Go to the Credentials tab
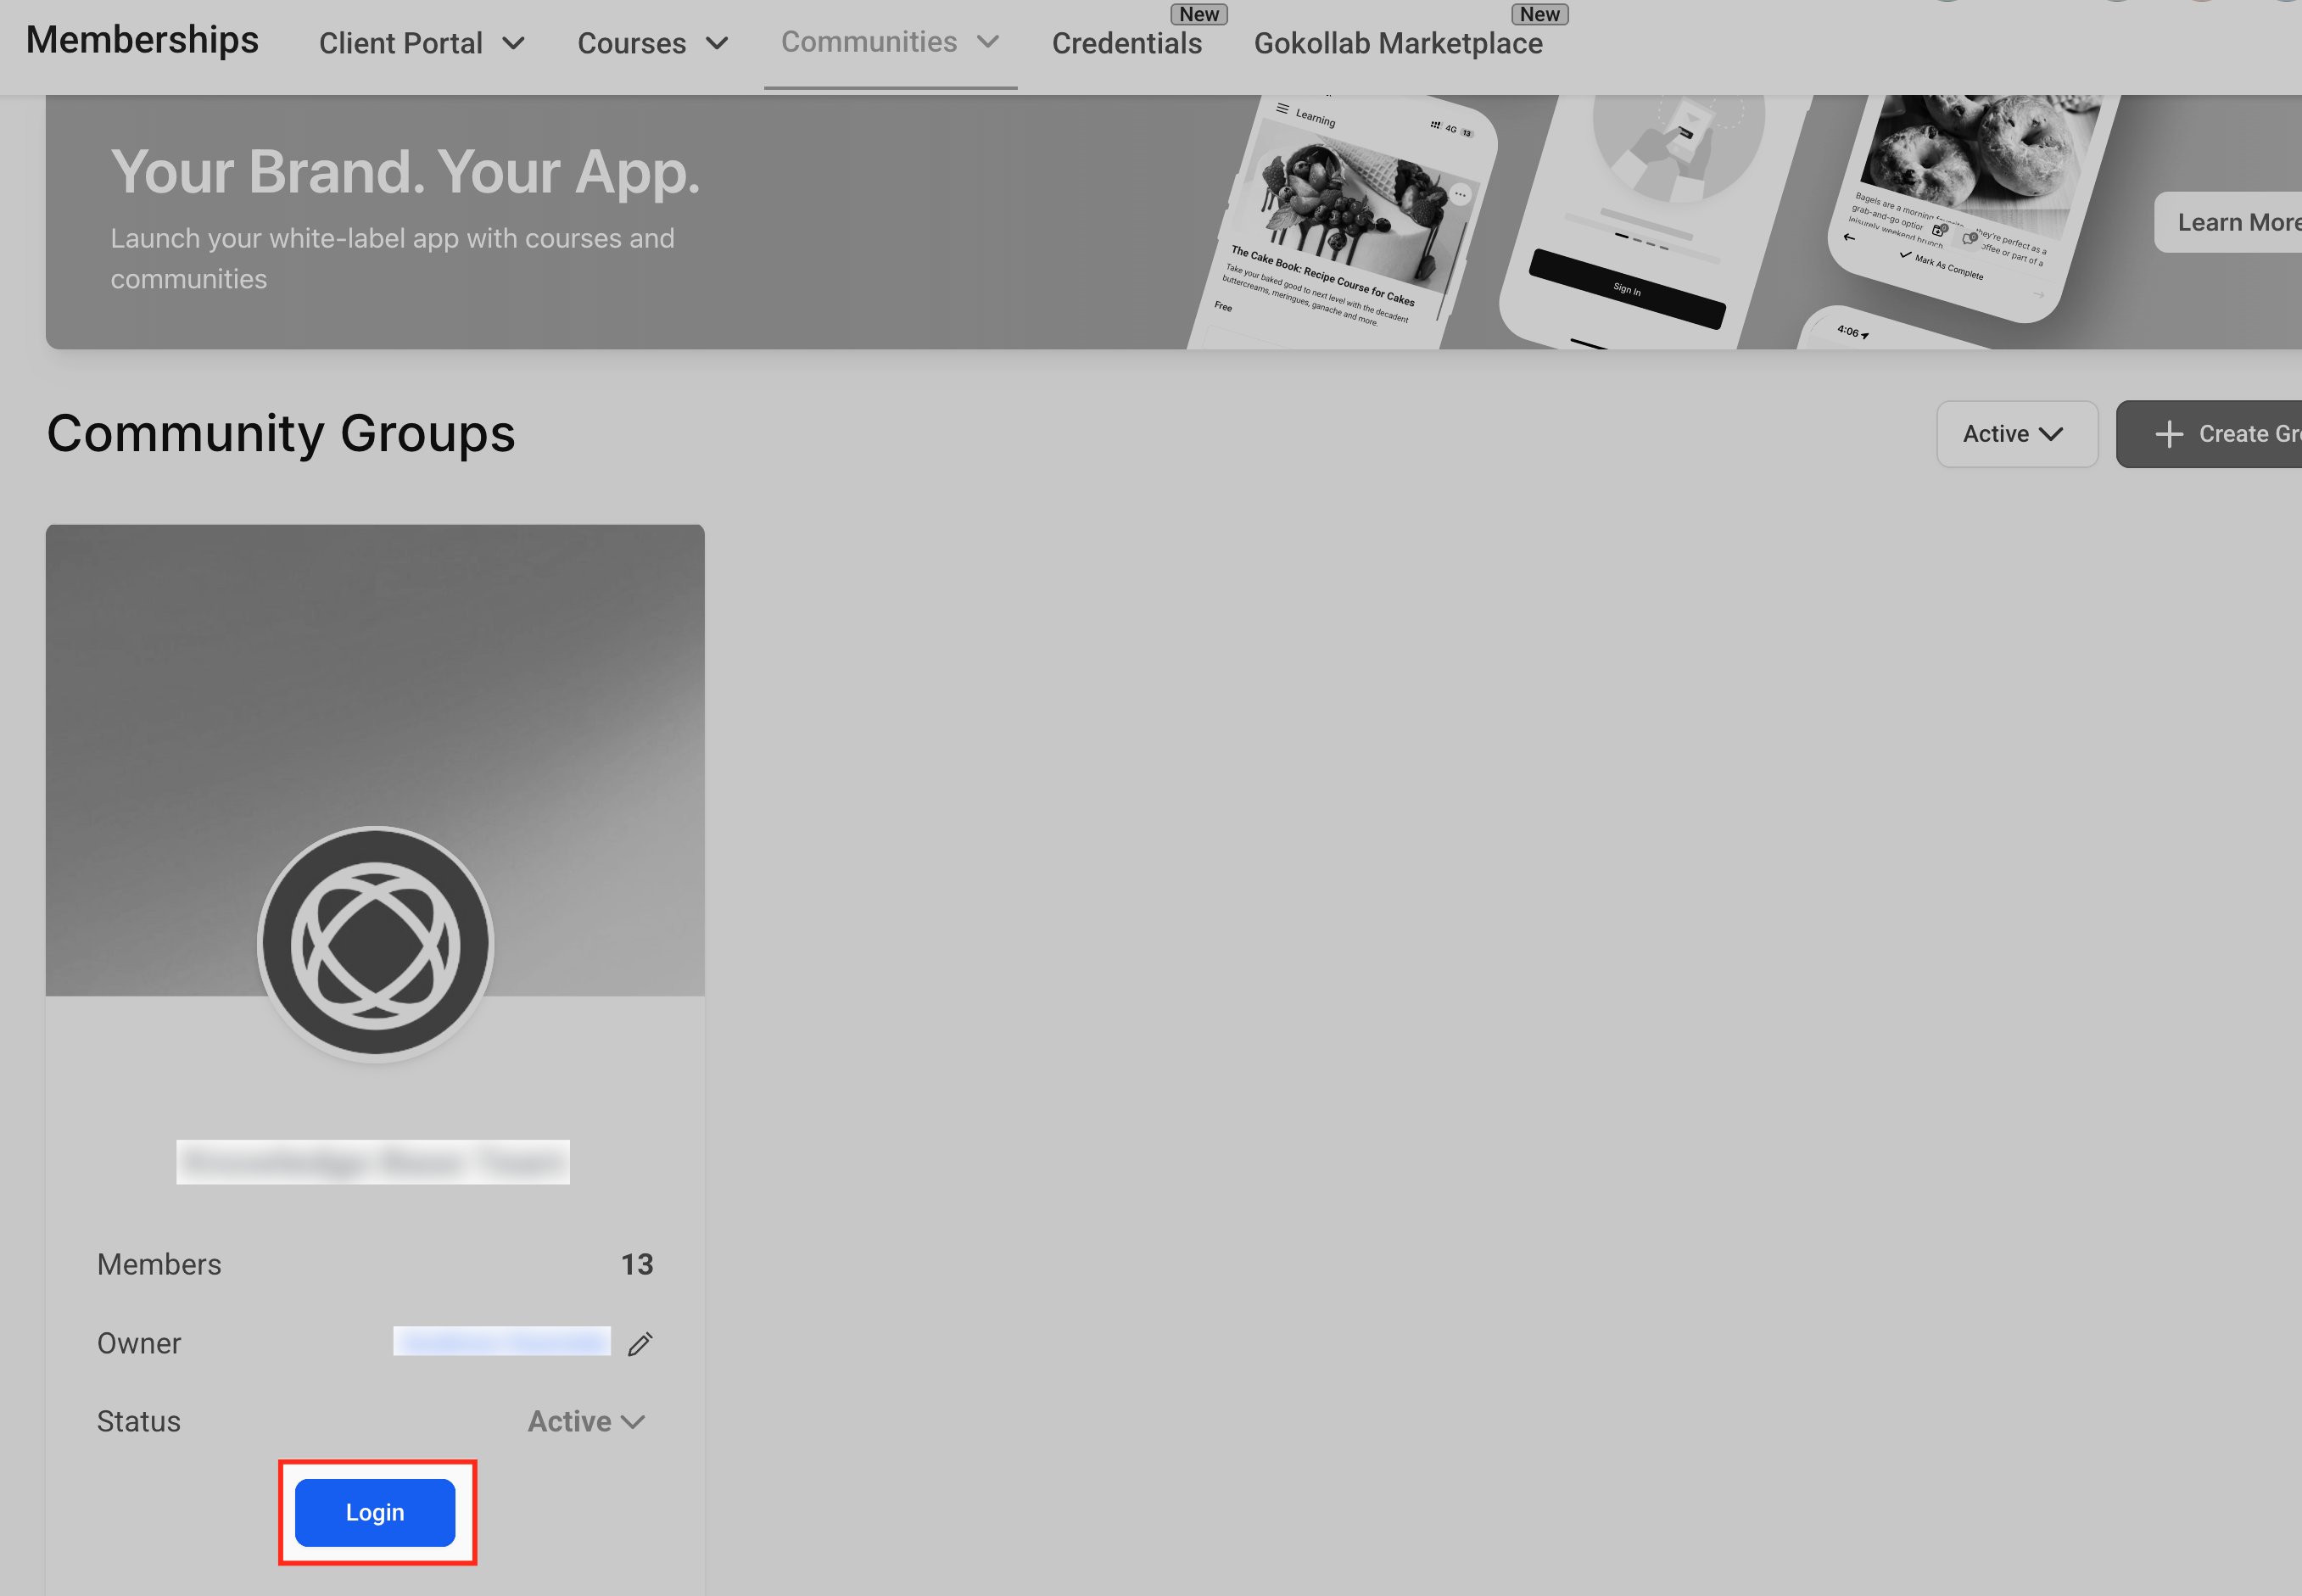 pos(1126,44)
